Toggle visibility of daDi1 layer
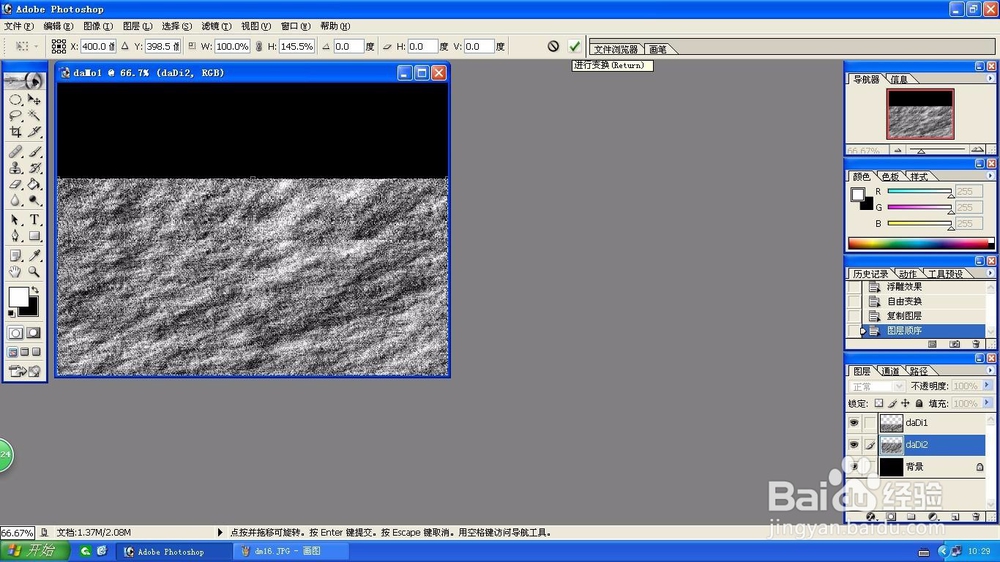 (x=854, y=422)
